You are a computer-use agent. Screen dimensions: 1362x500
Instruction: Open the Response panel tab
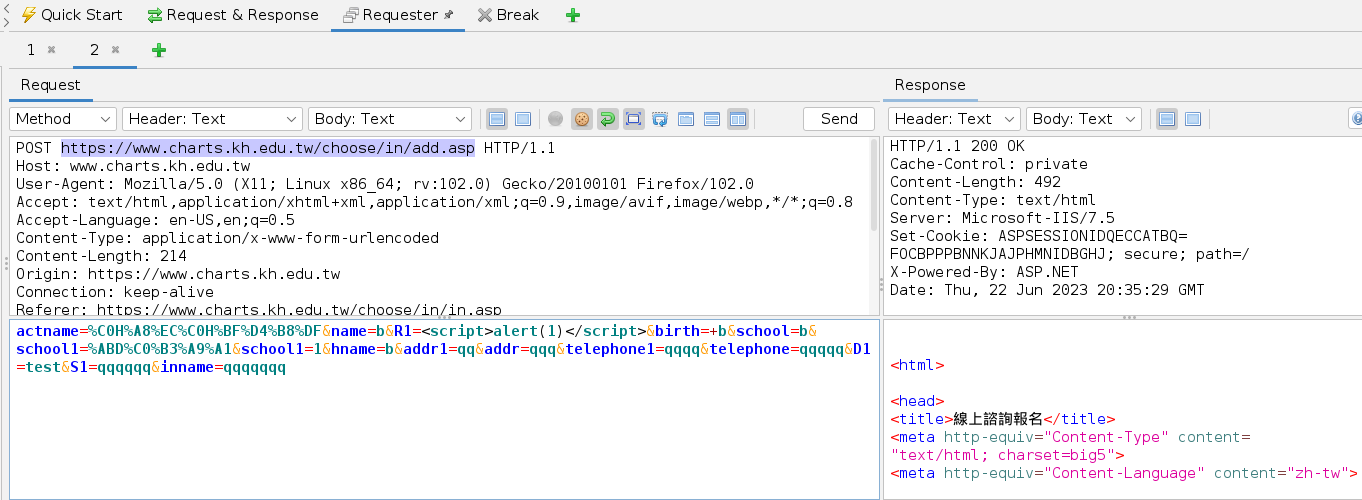click(930, 85)
